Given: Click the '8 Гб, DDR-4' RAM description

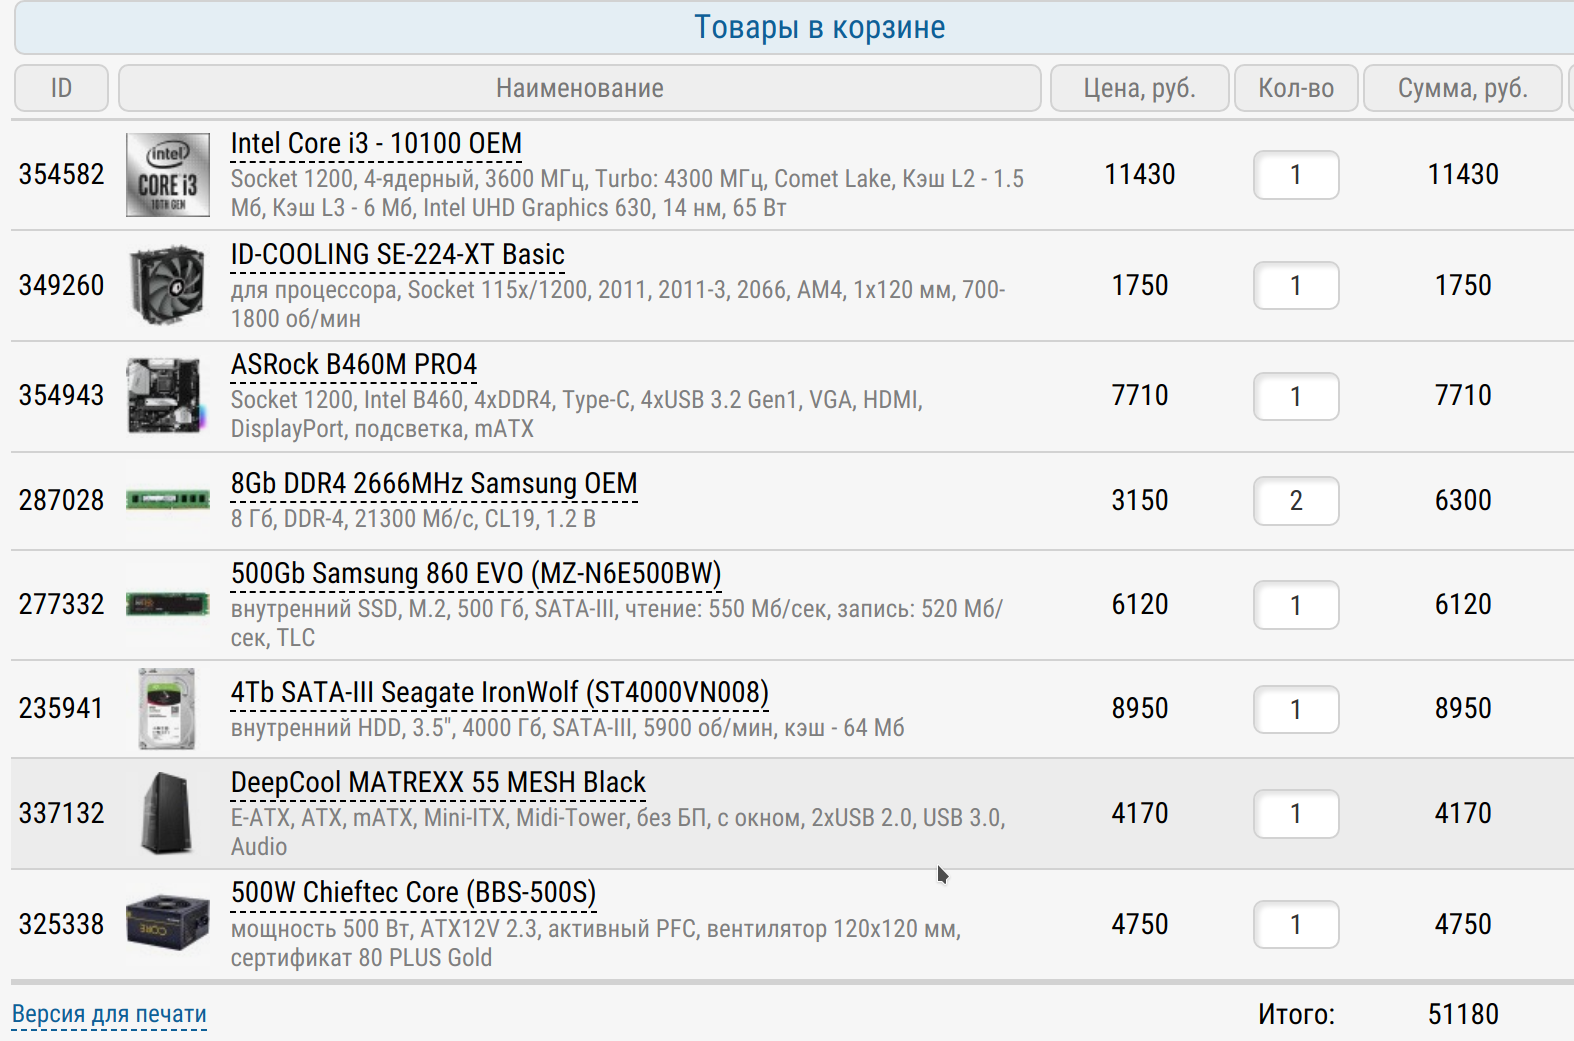Looking at the screenshot, I should pos(413,519).
